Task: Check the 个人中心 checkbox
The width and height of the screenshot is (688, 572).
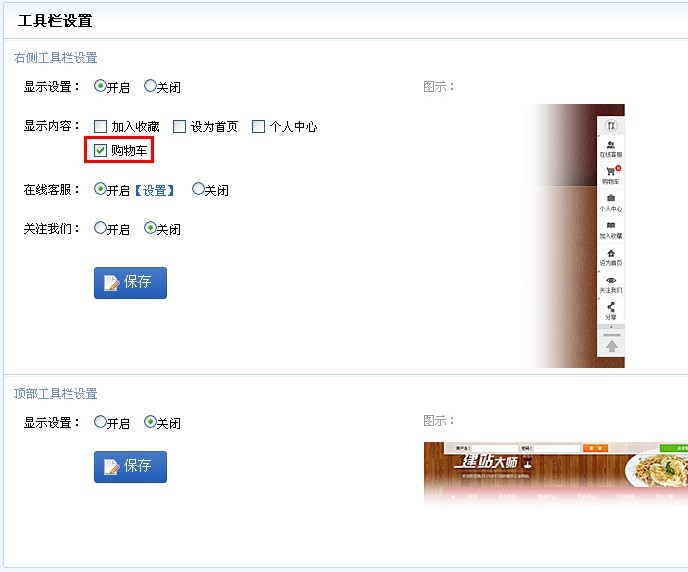Action: click(x=258, y=127)
